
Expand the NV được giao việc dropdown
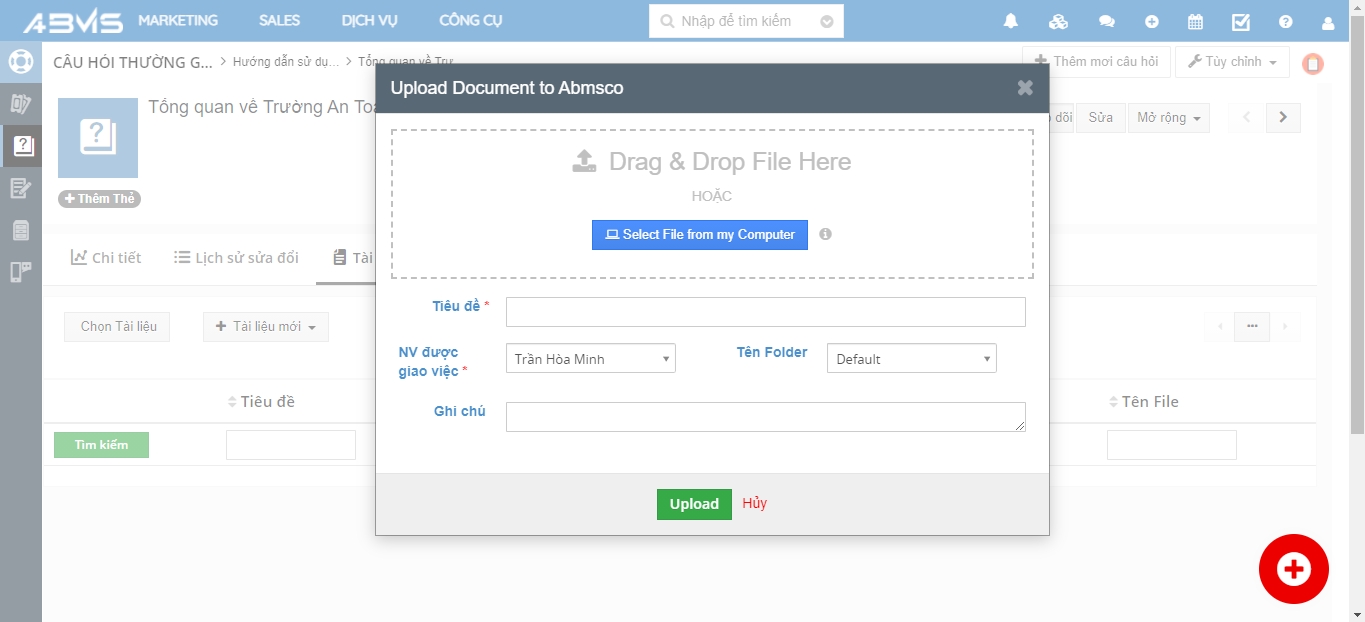[590, 359]
